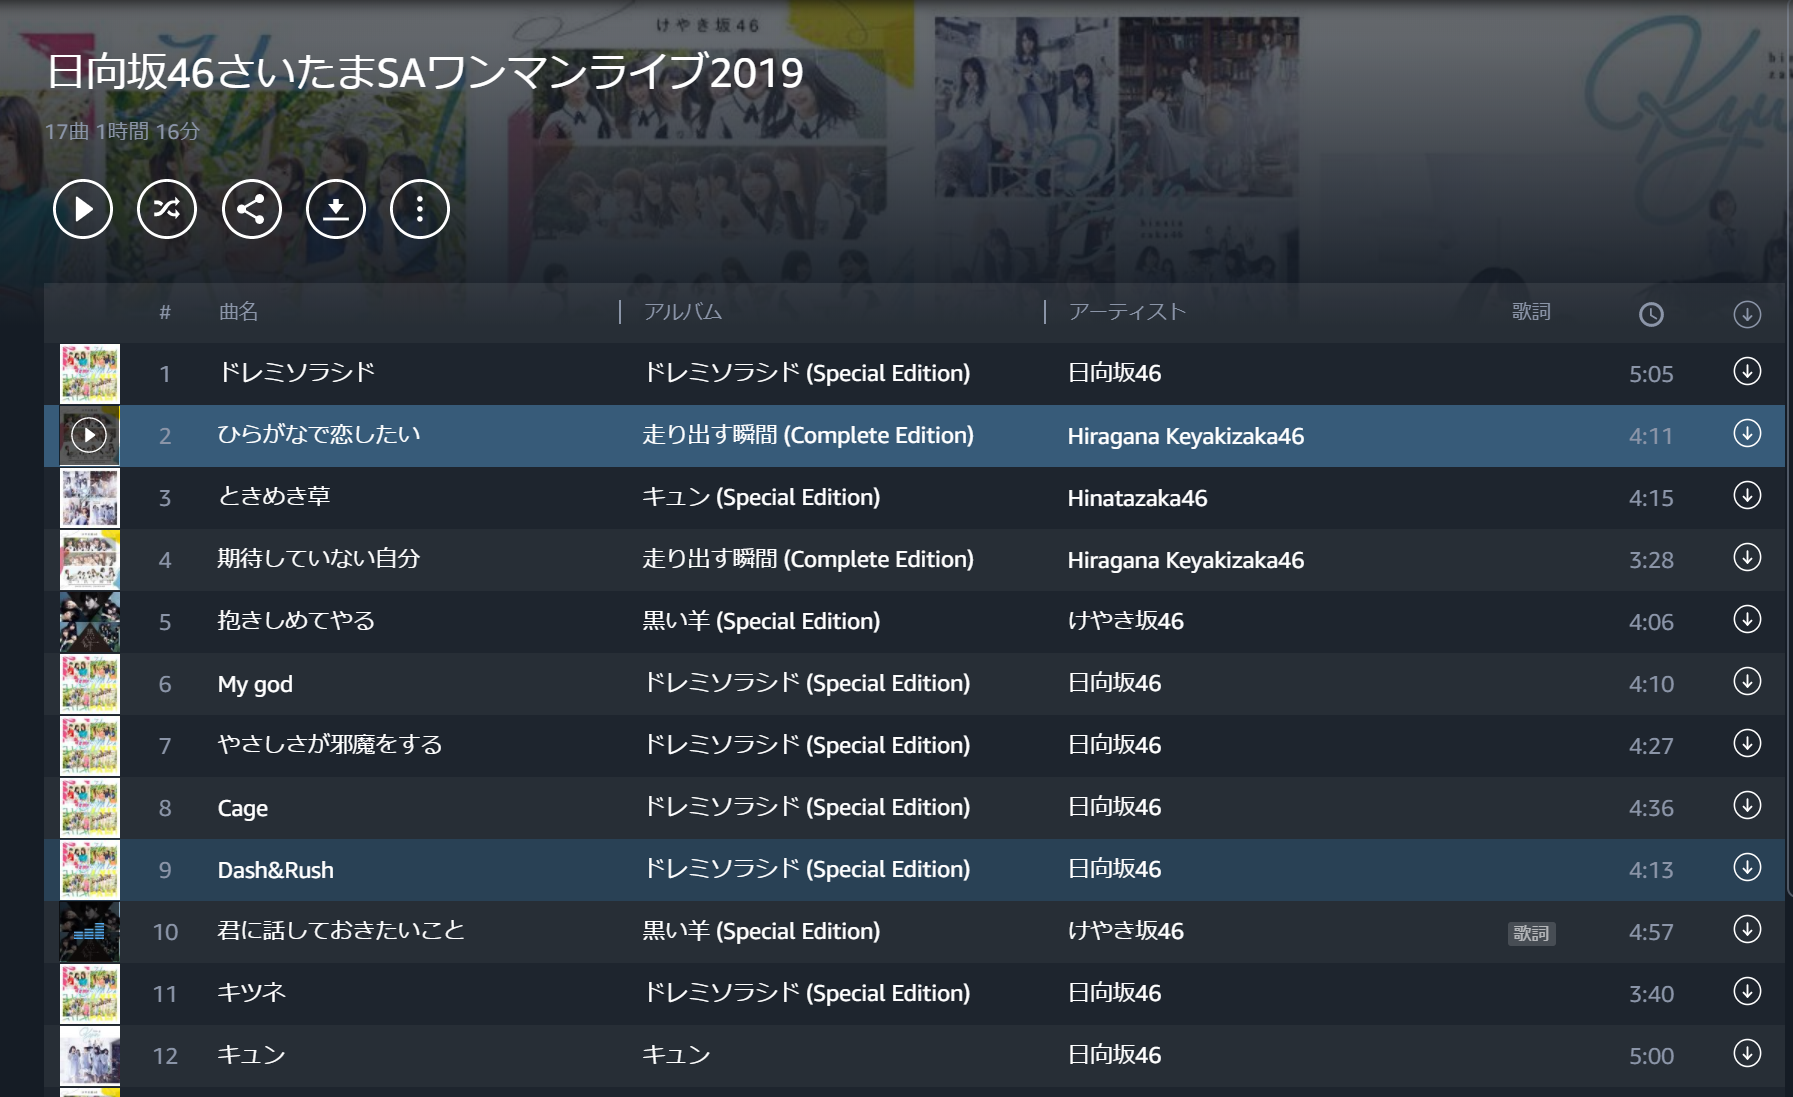This screenshot has height=1097, width=1793.
Task: Open song やさしさが邪魔をする
Action: [x=330, y=745]
